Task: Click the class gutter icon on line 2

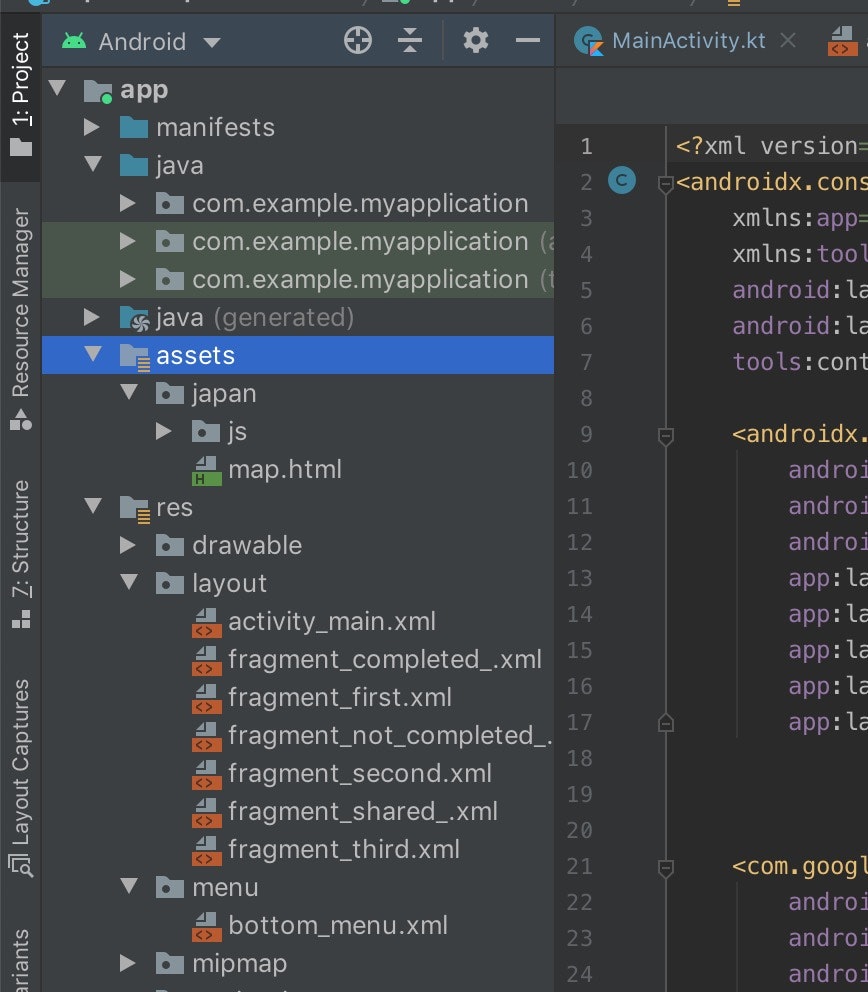Action: coord(621,181)
